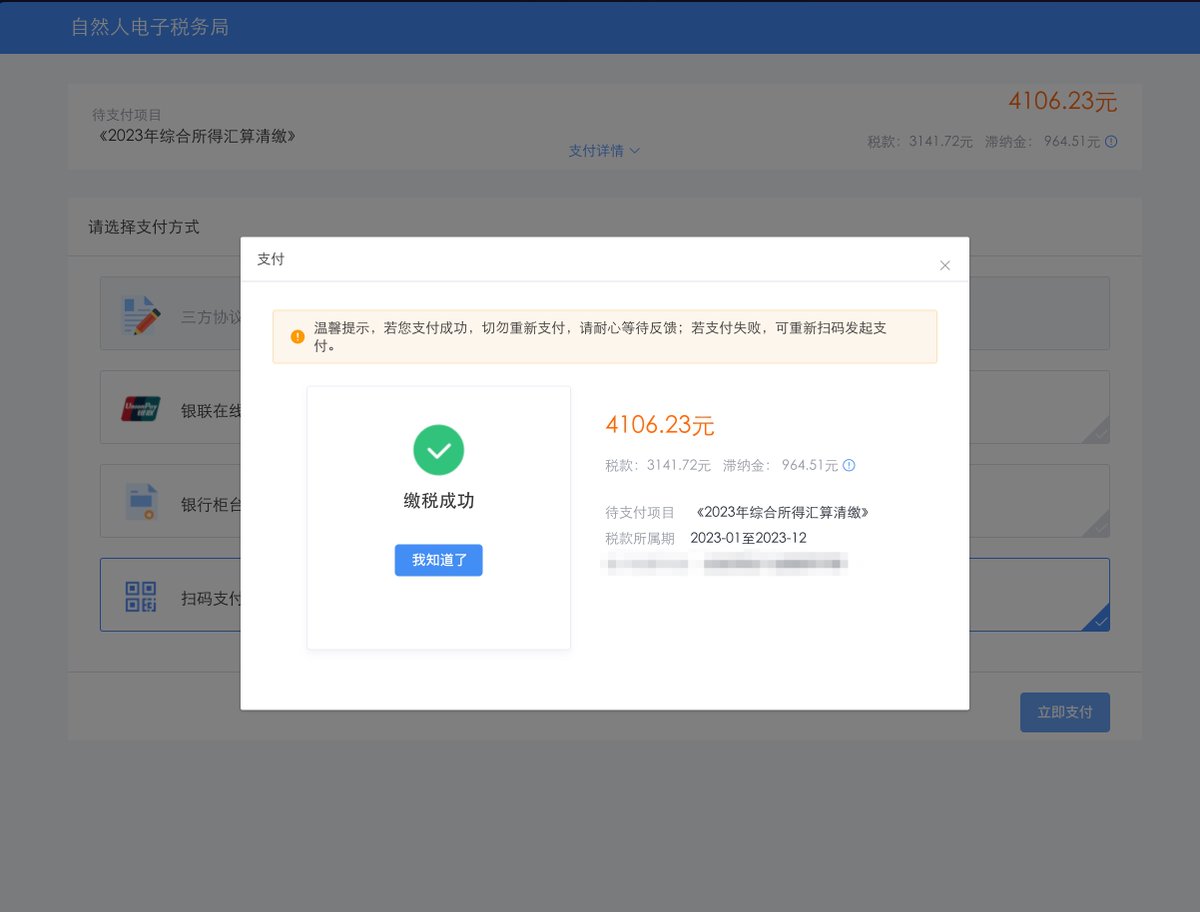Click the 4106.23元 total in the page header

click(1063, 101)
